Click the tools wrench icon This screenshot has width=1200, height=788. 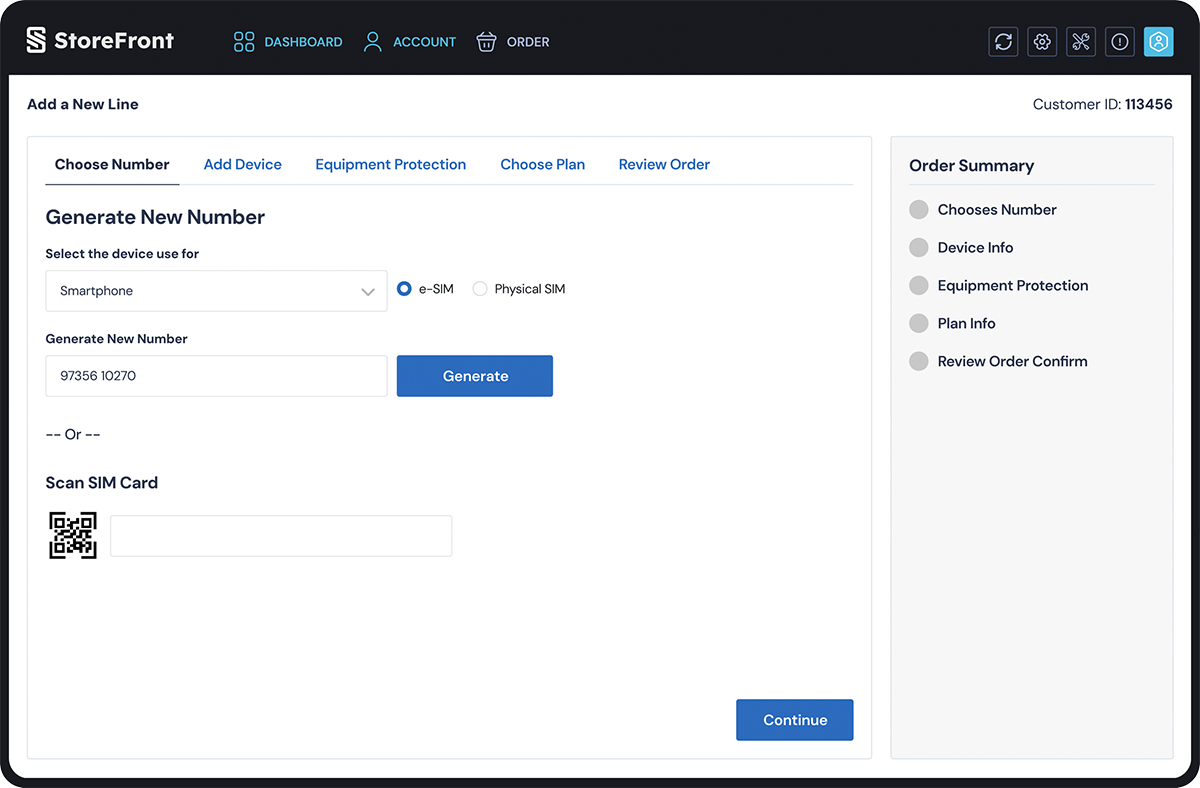point(1081,42)
